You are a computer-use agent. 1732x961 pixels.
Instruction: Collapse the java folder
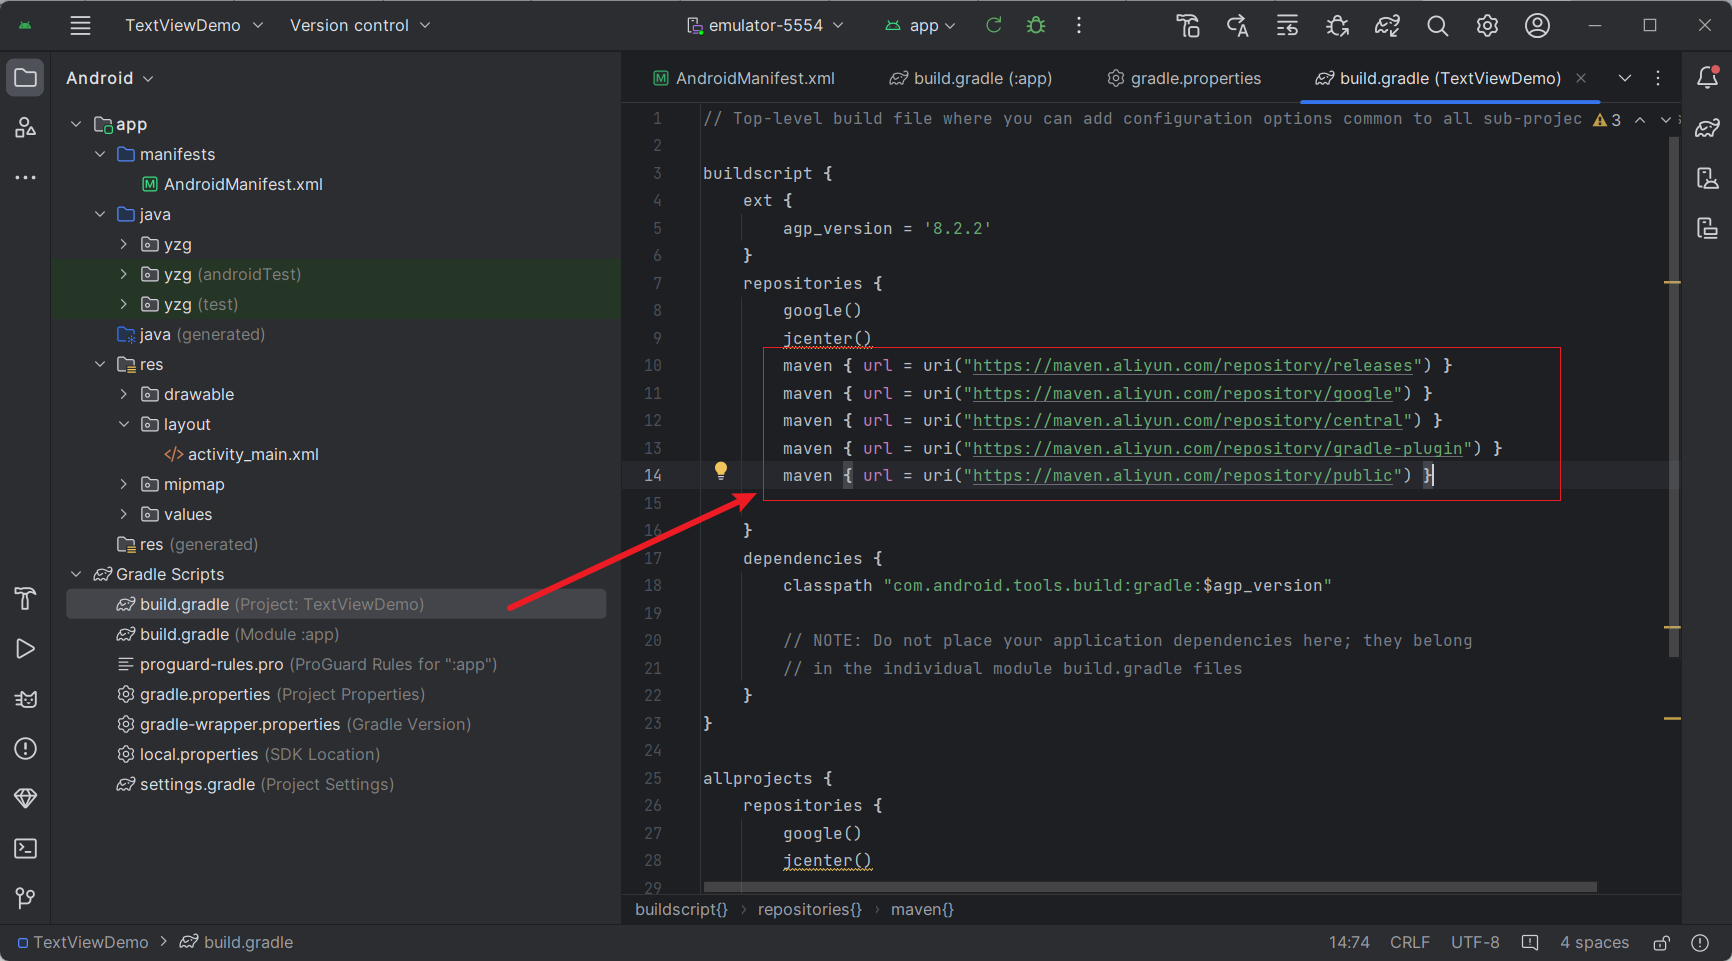tap(100, 214)
